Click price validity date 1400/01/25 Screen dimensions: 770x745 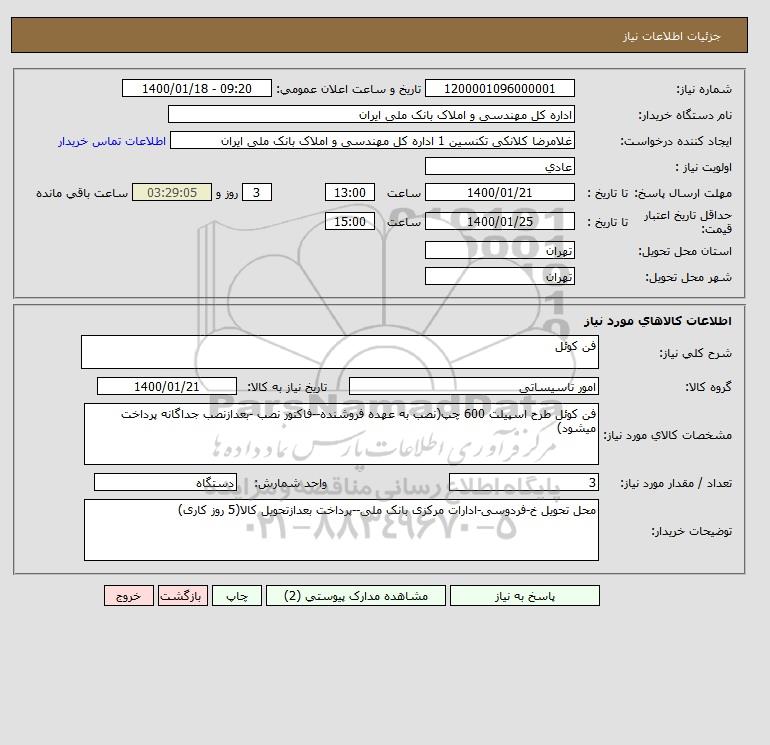499,222
